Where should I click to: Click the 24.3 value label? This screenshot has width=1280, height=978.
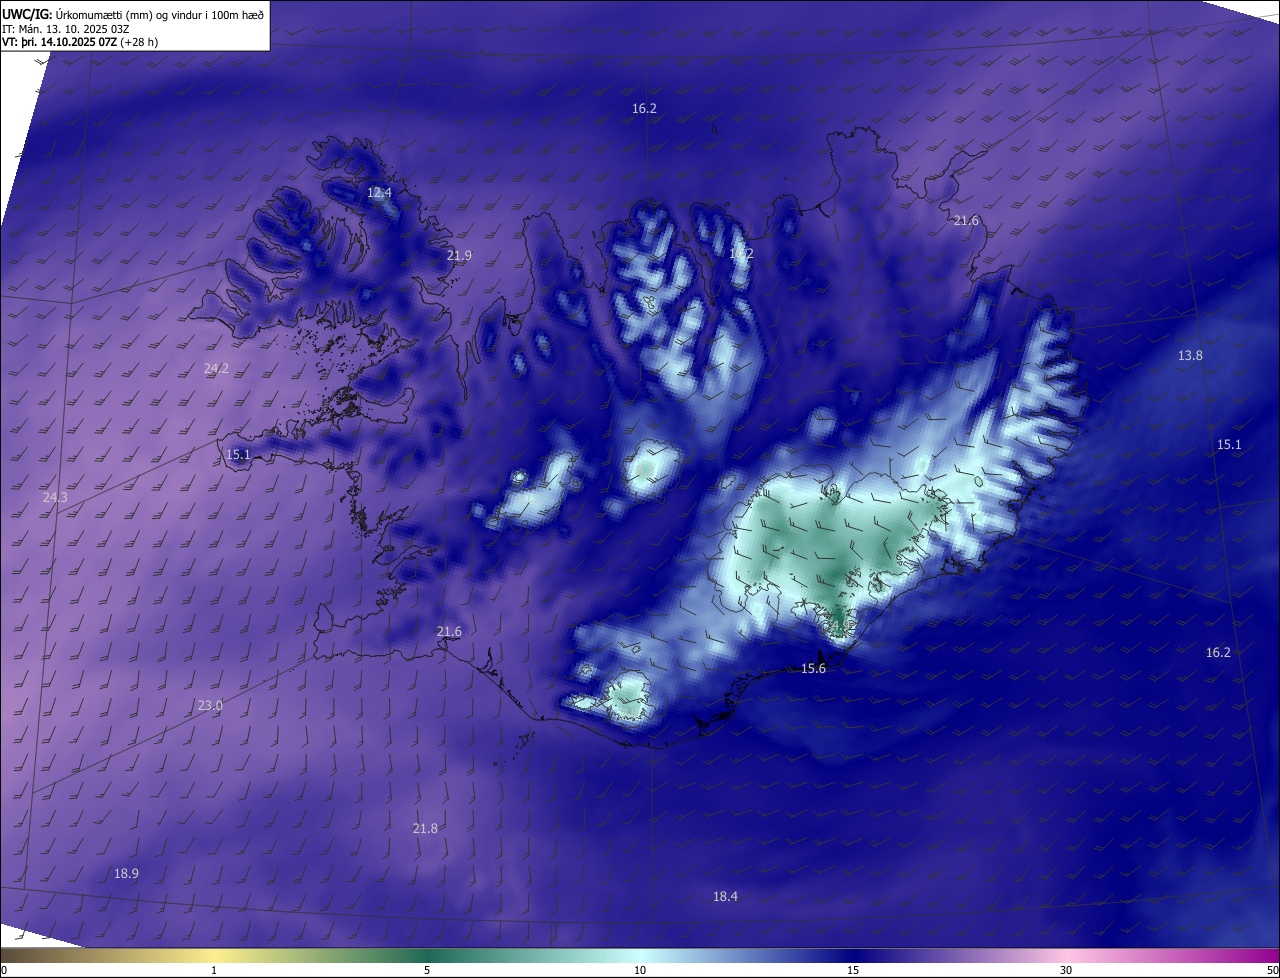pyautogui.click(x=55, y=497)
